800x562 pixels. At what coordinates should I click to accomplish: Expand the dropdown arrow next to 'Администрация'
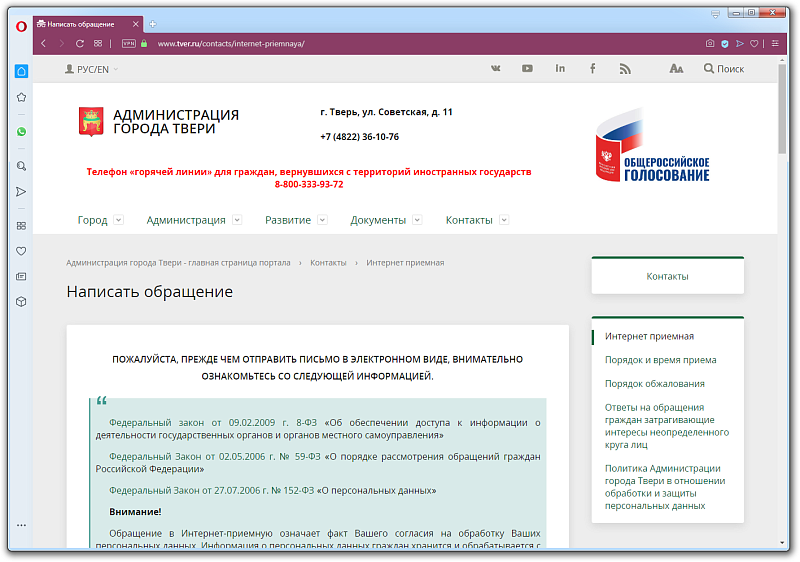click(237, 220)
